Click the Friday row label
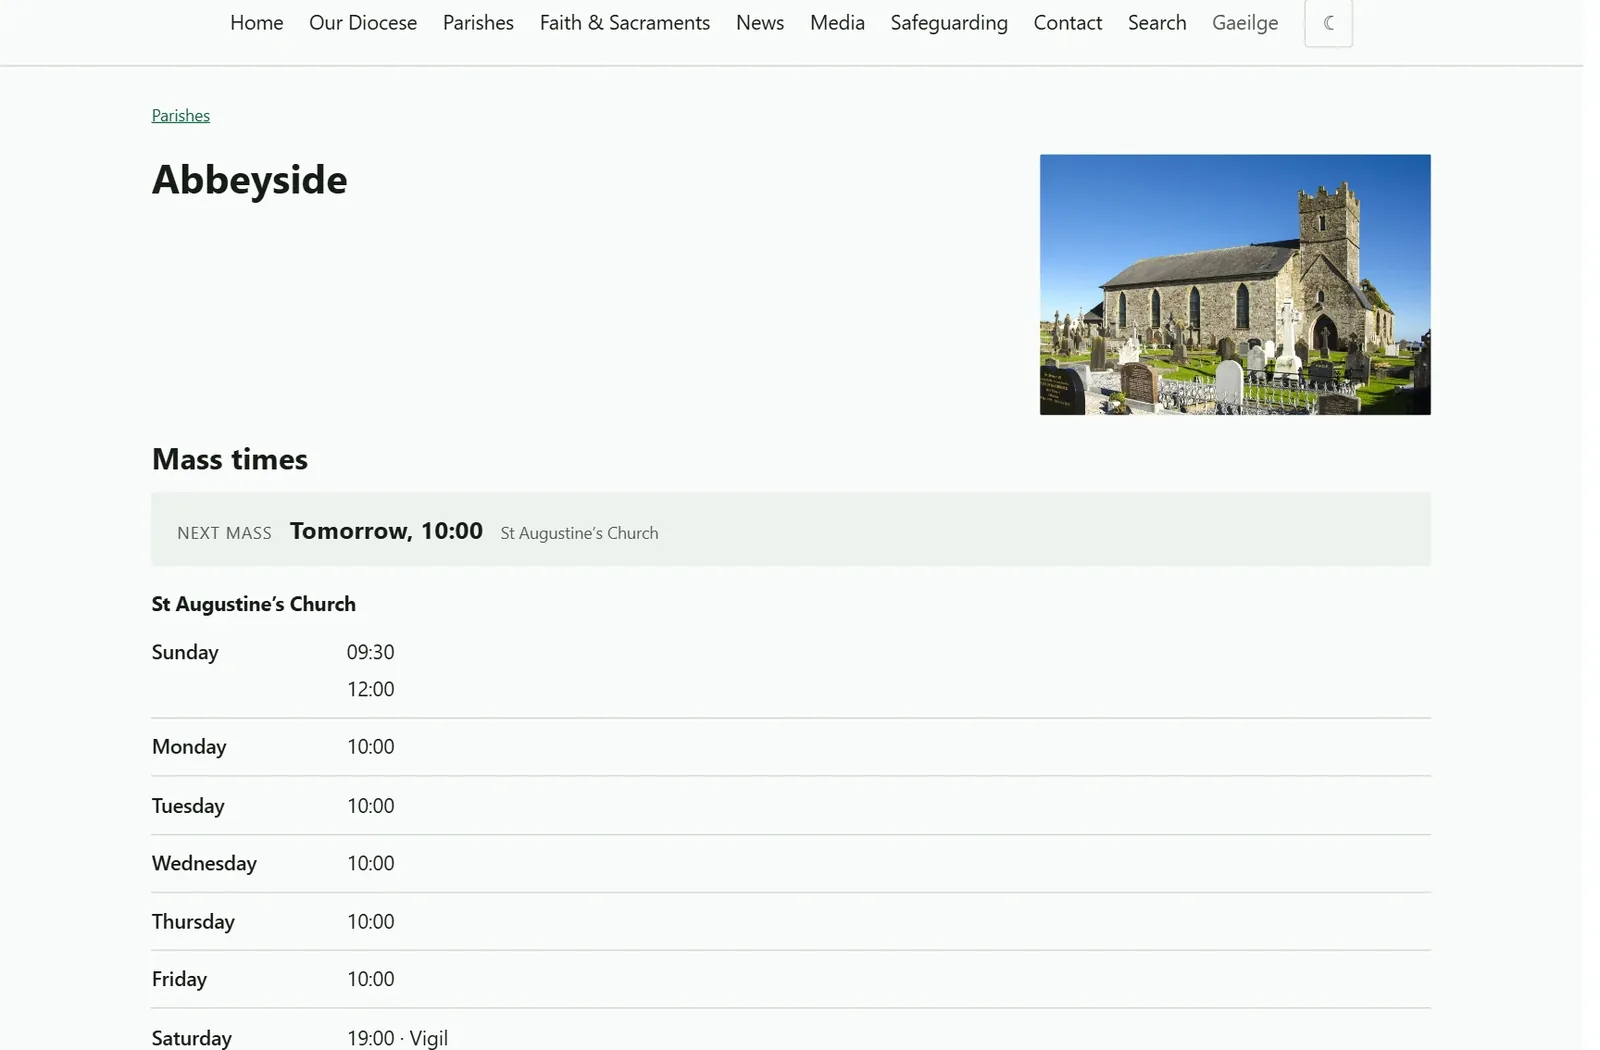 tap(179, 979)
